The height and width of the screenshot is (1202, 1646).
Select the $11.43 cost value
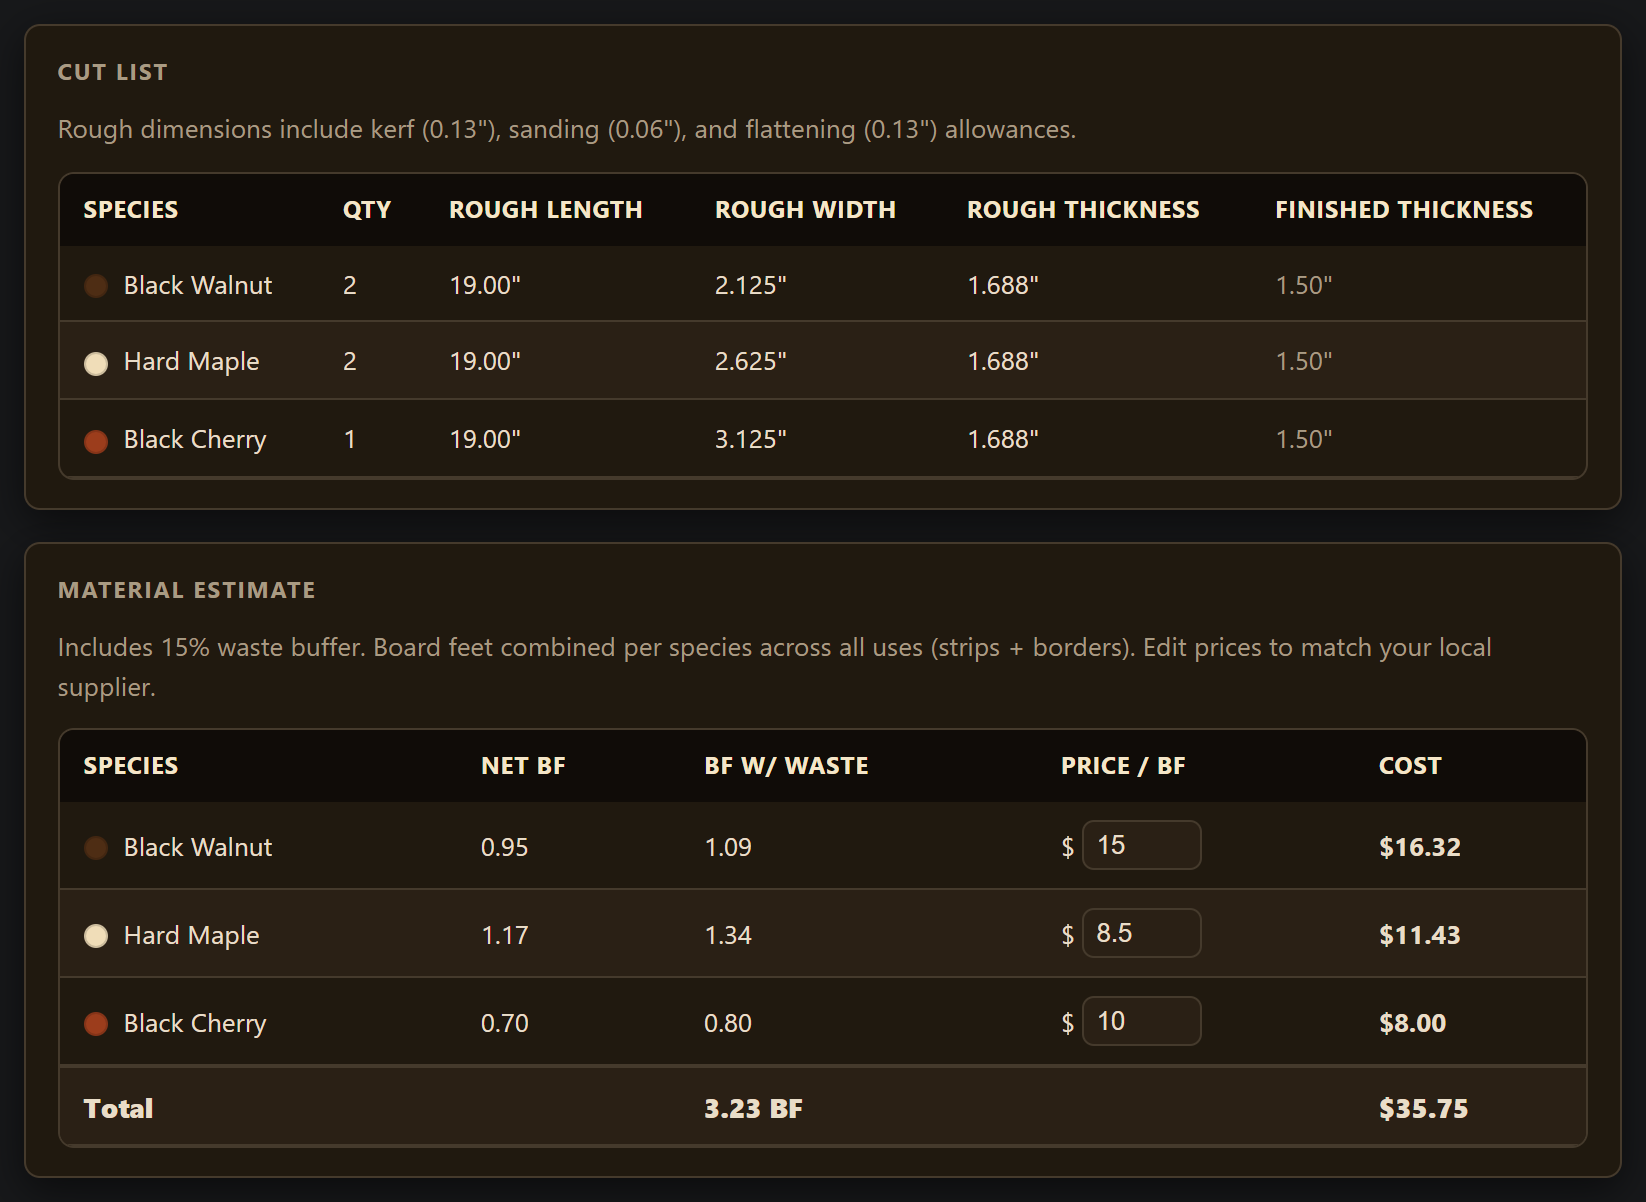point(1420,935)
